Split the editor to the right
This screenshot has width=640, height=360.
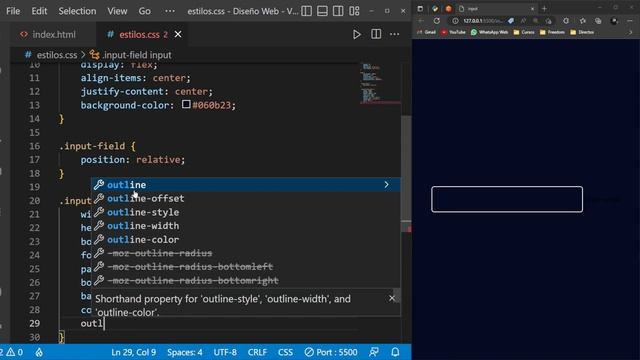[376, 34]
